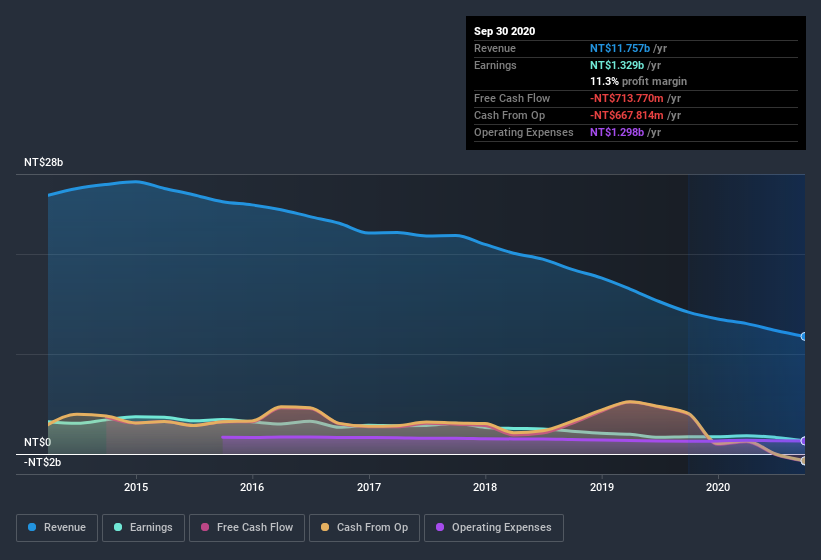Click the Earnings row label in tooltip
The height and width of the screenshot is (560, 821).
tap(495, 65)
